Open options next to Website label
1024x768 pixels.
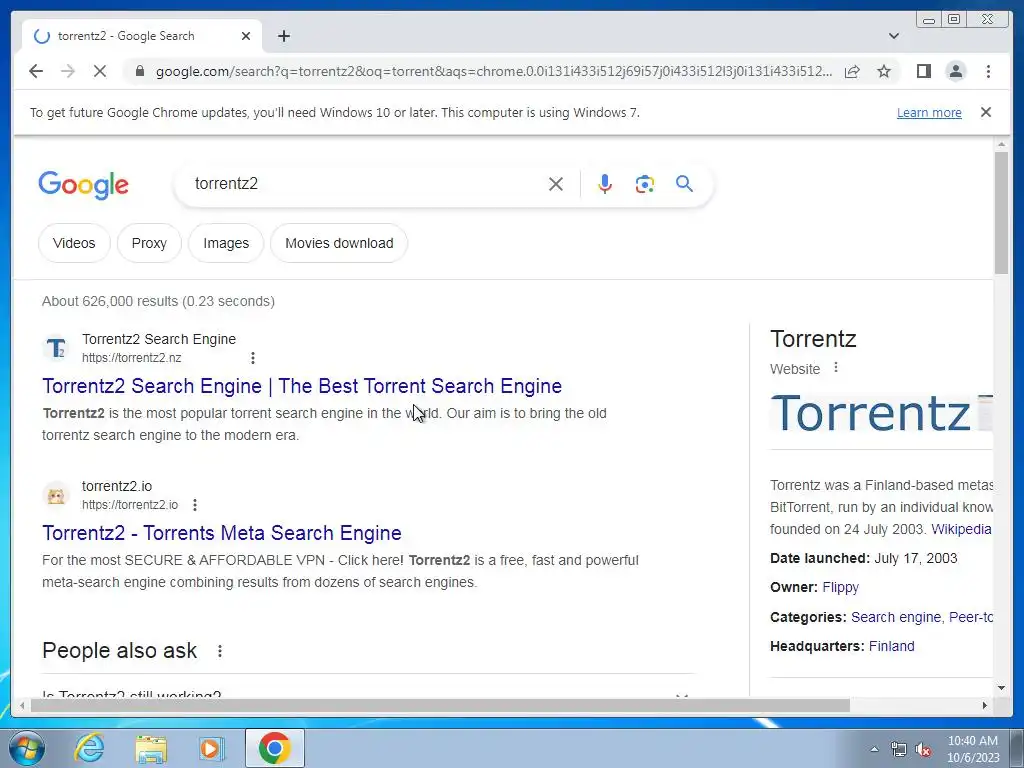835,368
